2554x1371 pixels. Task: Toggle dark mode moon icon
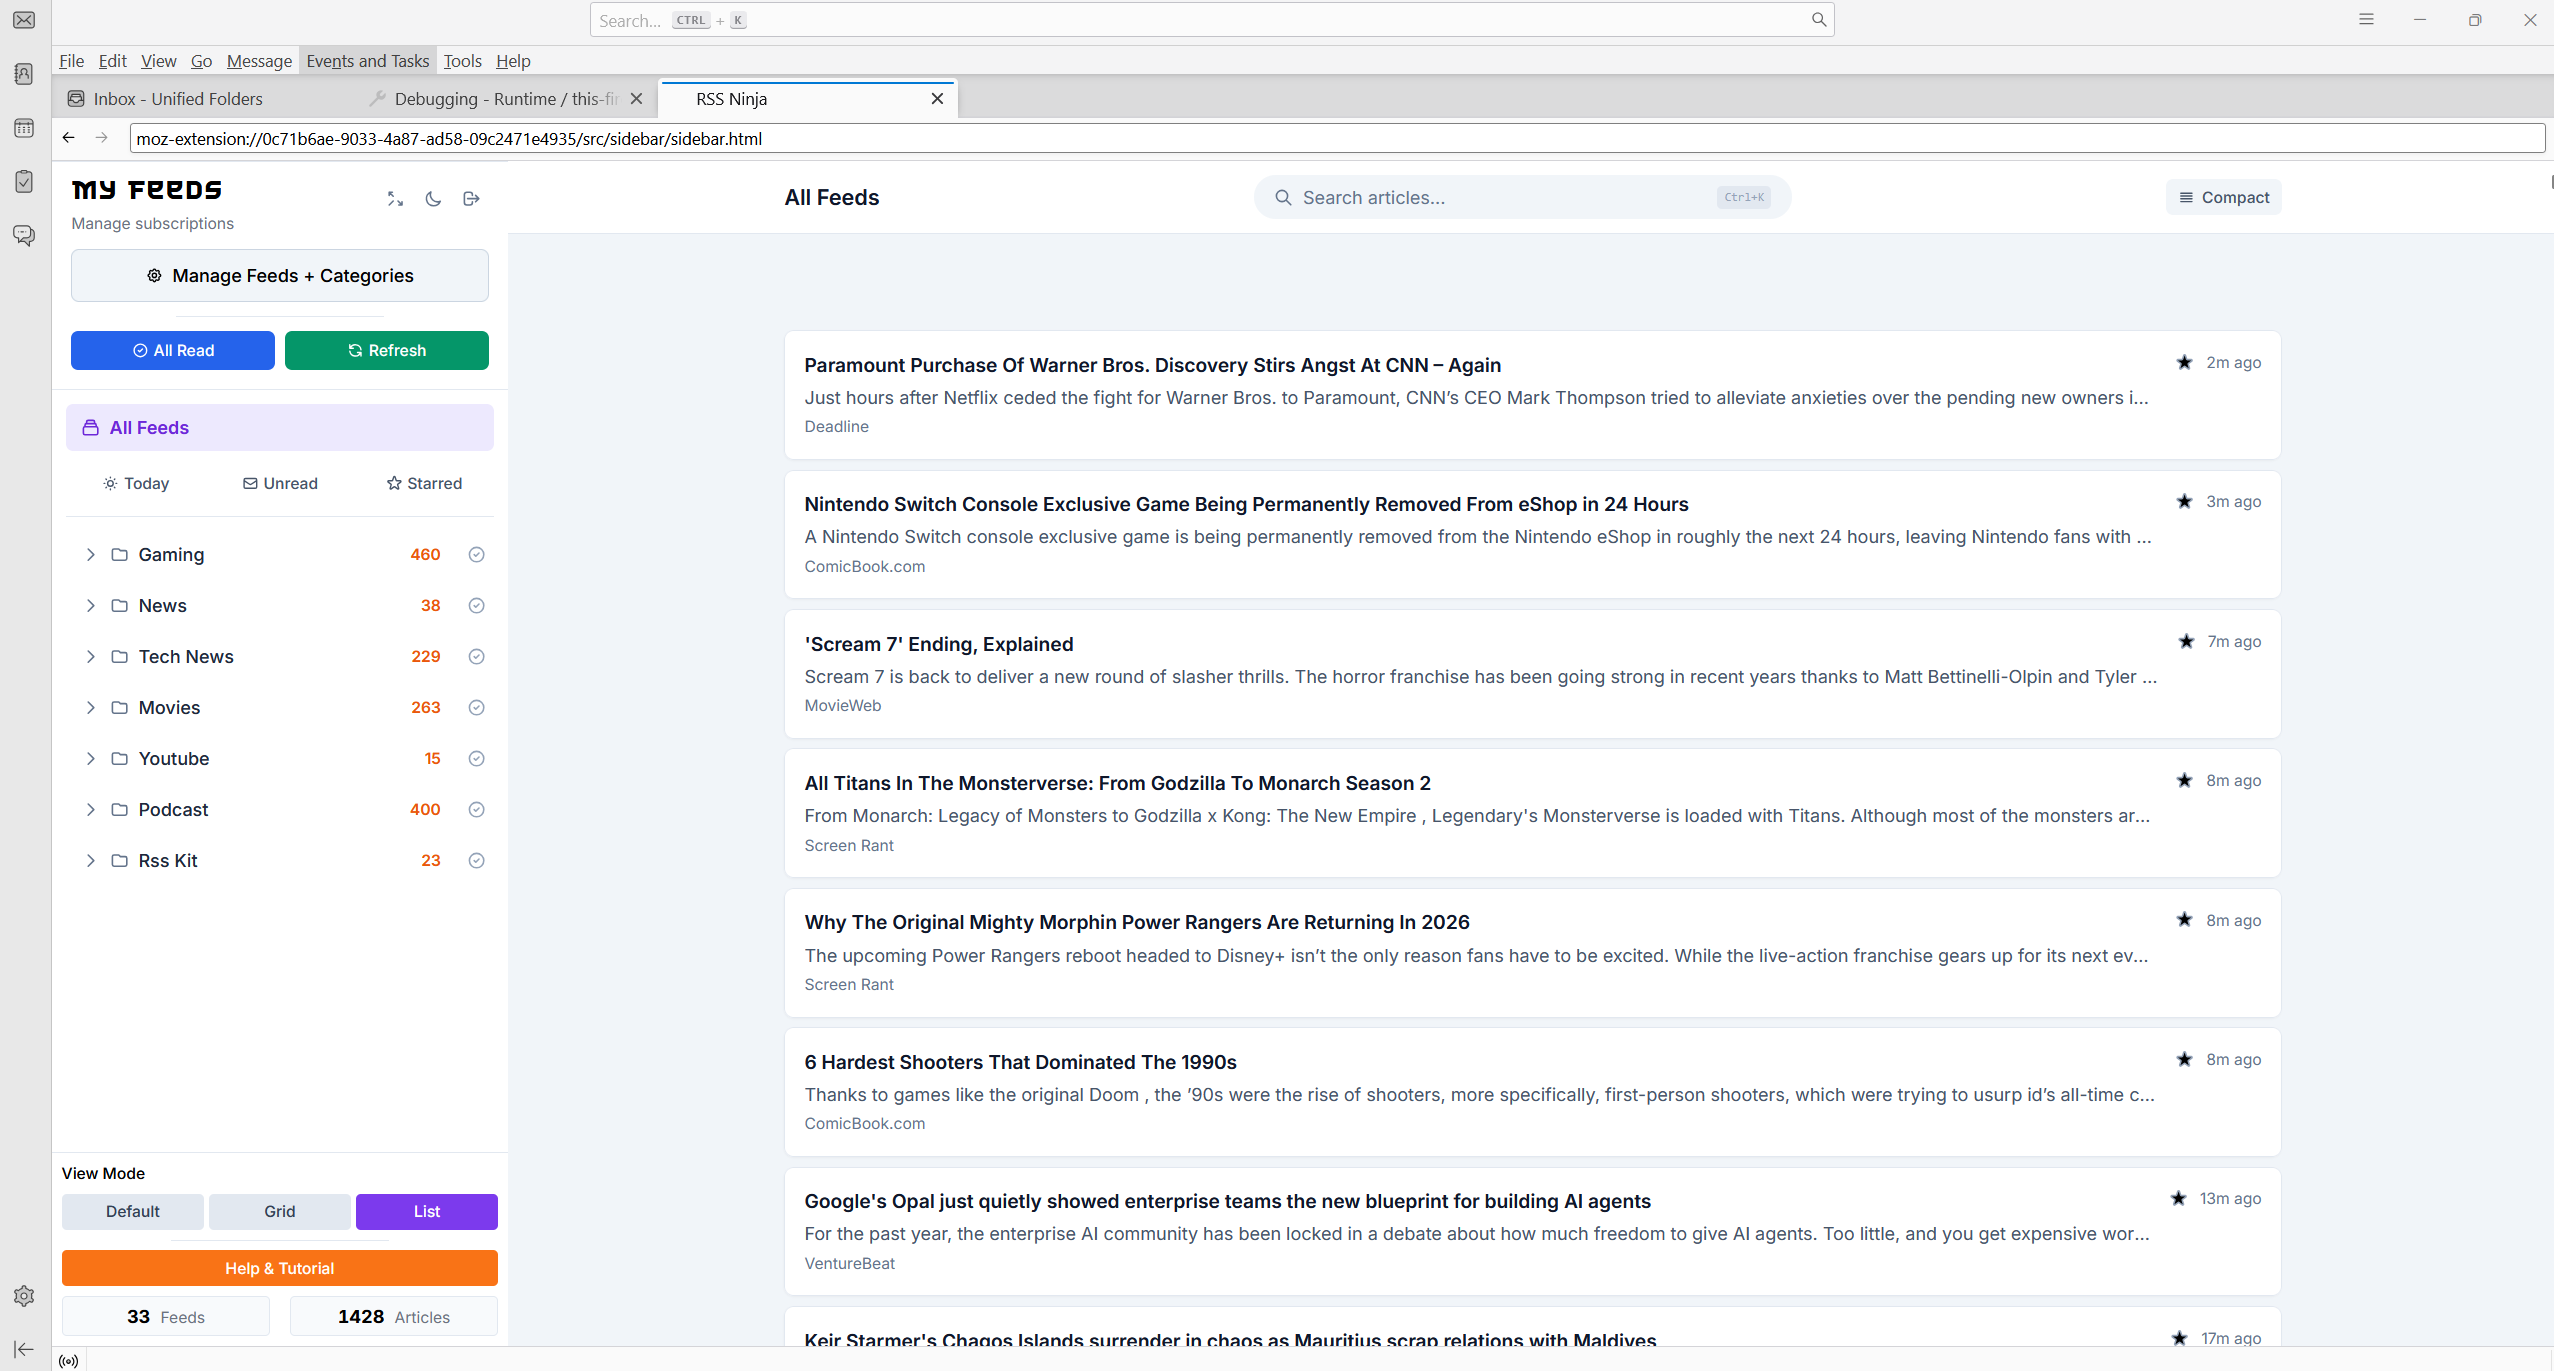[433, 199]
